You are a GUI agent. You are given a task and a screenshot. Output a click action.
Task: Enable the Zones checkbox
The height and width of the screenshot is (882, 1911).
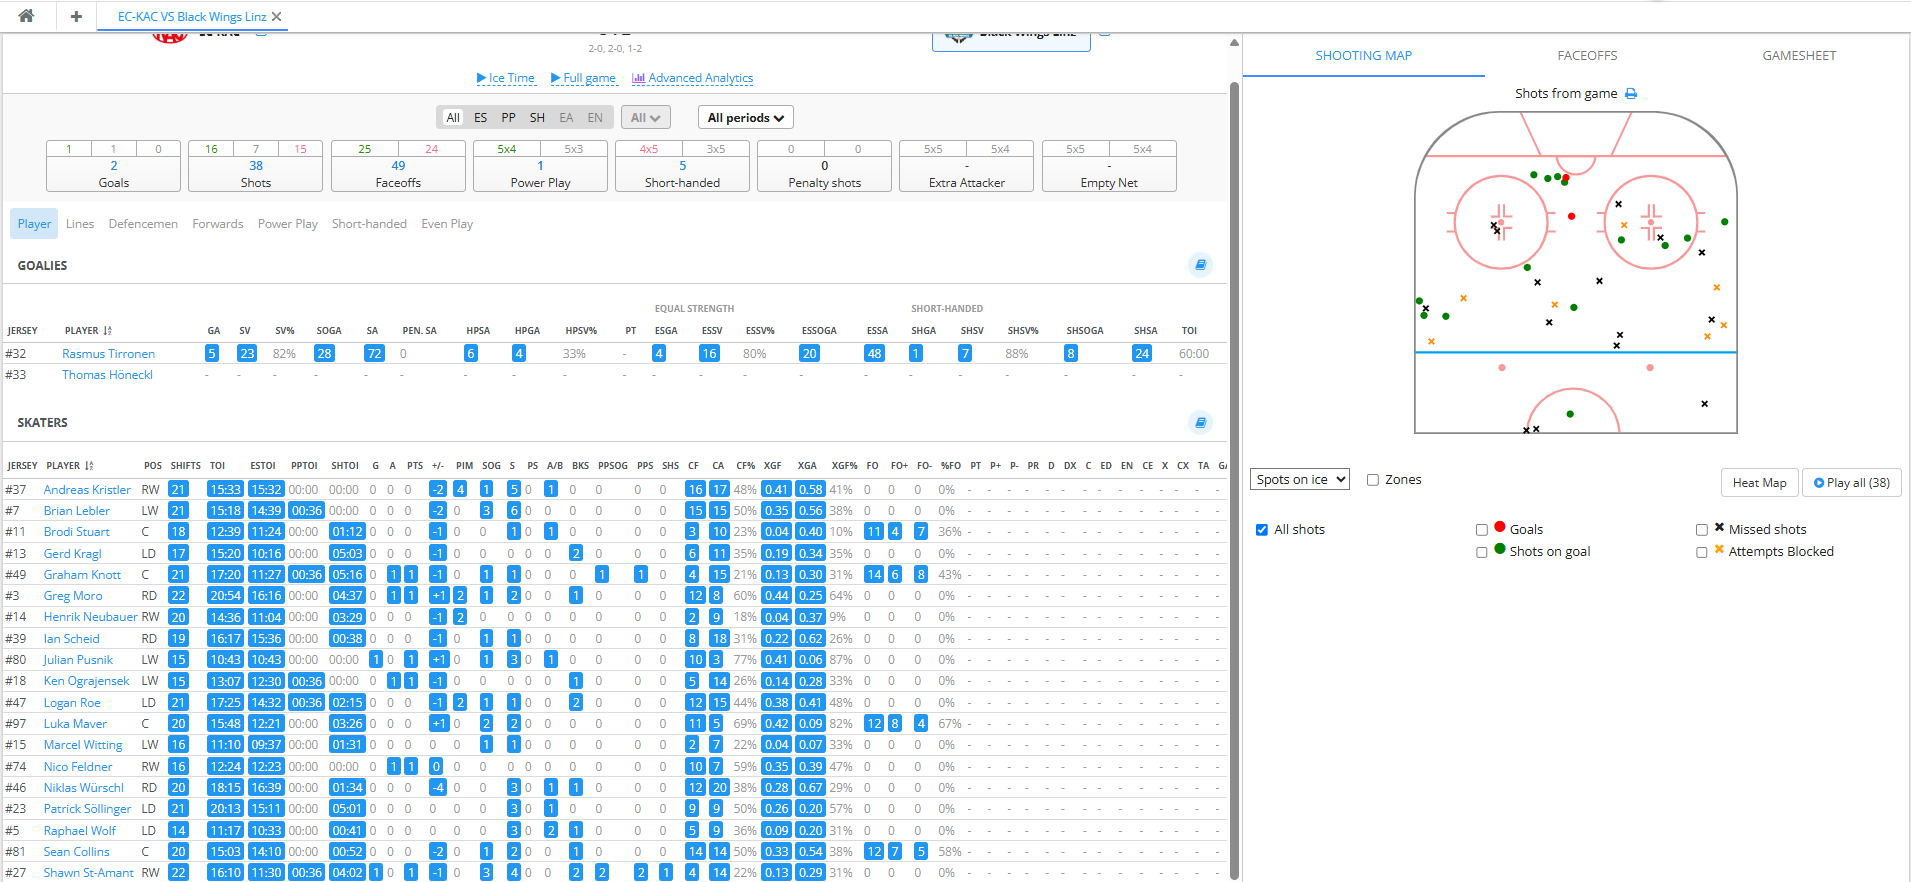1373,480
